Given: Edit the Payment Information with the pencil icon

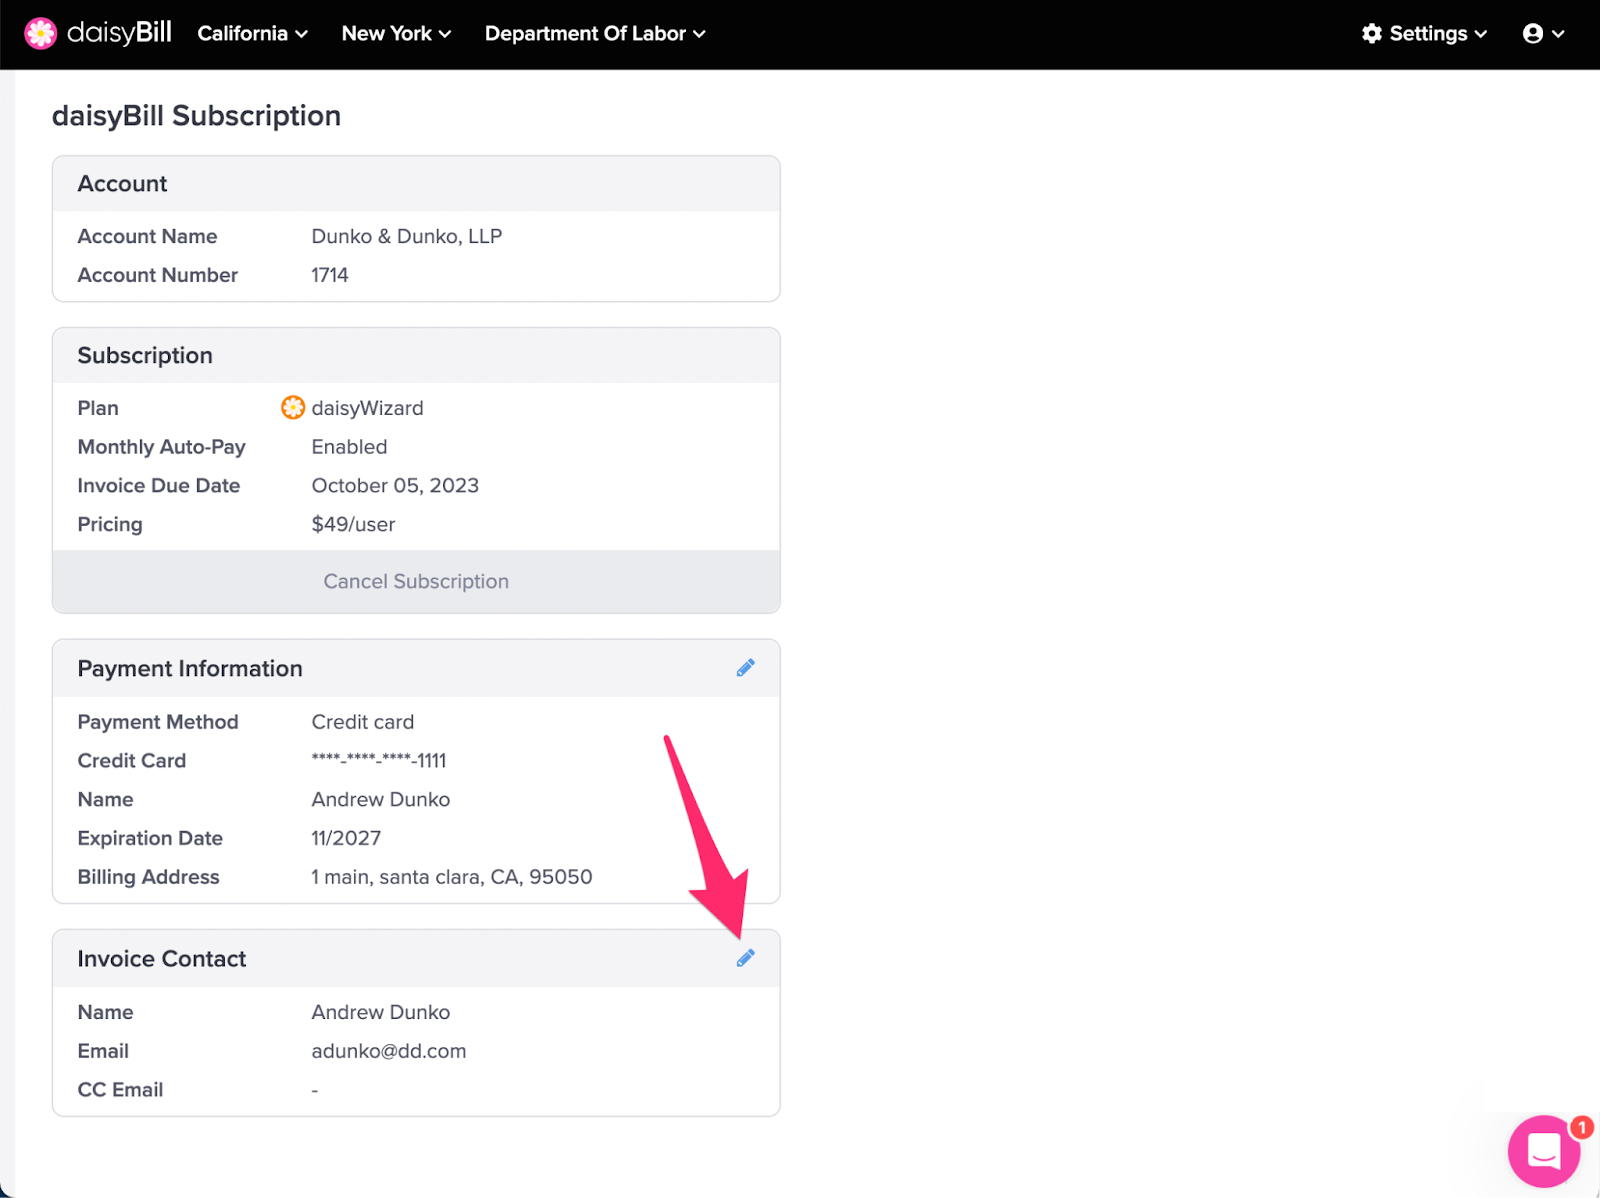Looking at the screenshot, I should tap(745, 667).
